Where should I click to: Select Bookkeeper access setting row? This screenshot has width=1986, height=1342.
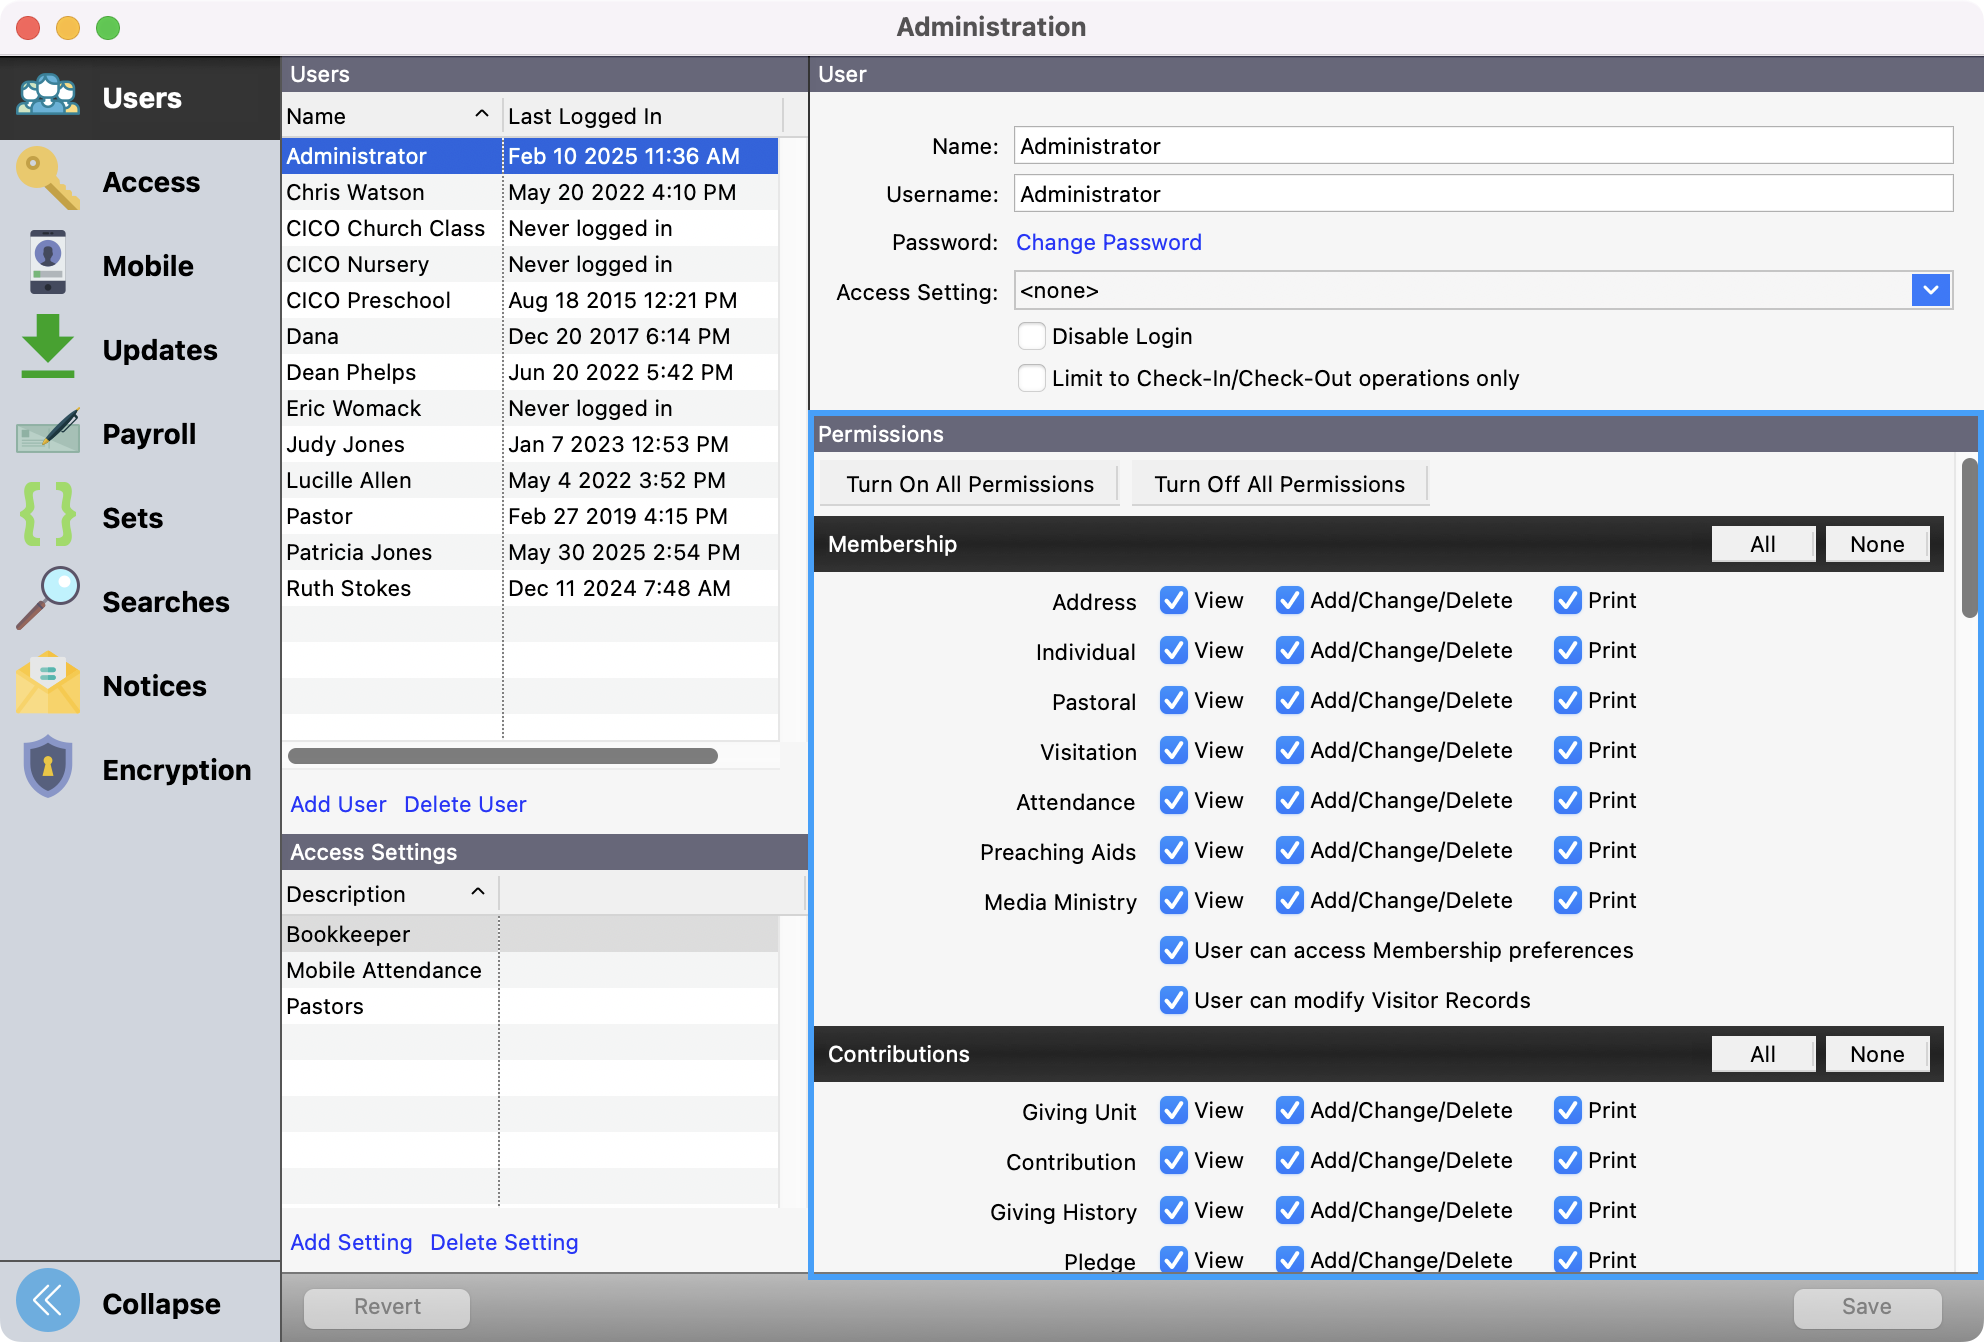pos(348,934)
